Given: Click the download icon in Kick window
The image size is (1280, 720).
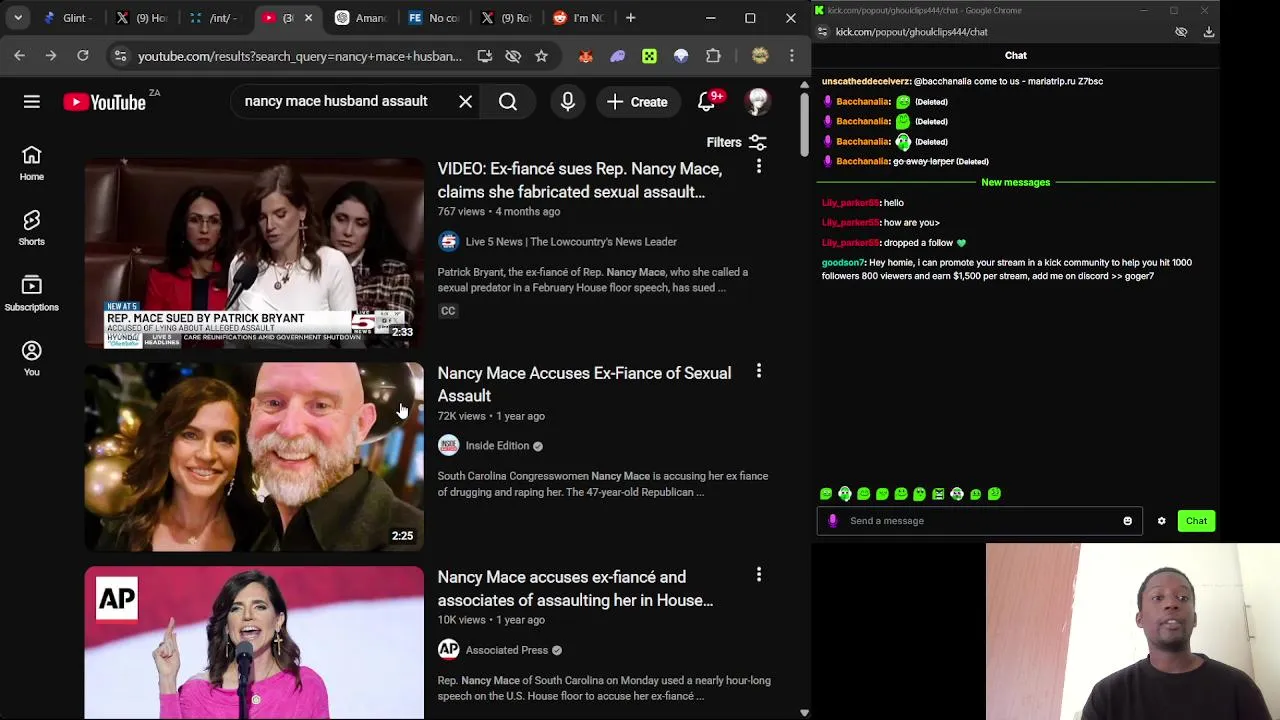Looking at the screenshot, I should pos(1208,32).
